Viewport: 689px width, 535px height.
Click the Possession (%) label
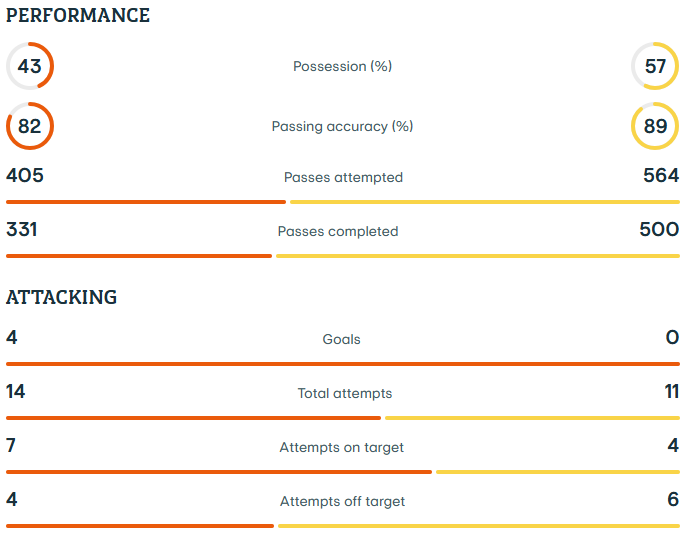pyautogui.click(x=342, y=66)
